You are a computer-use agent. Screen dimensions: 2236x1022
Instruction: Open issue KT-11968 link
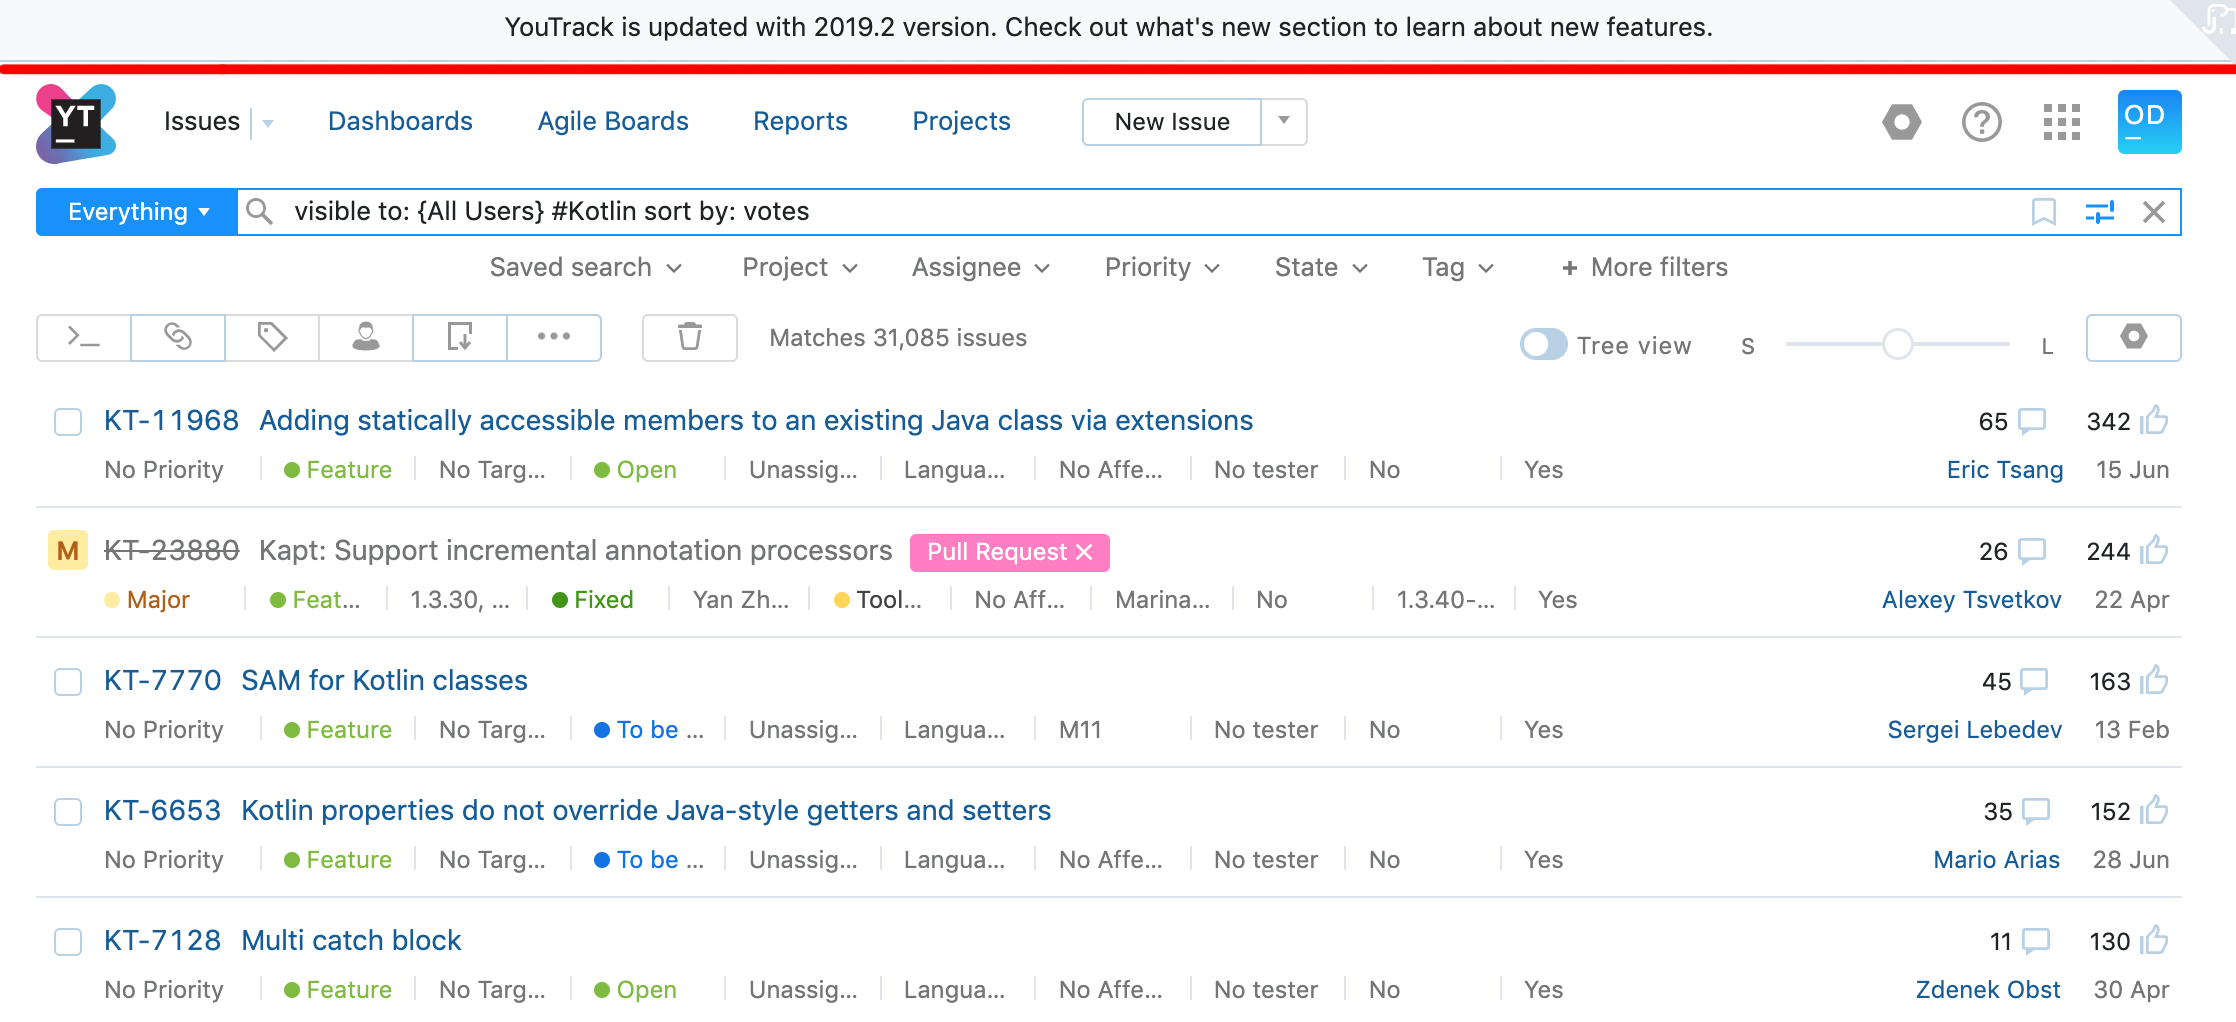pos(171,420)
